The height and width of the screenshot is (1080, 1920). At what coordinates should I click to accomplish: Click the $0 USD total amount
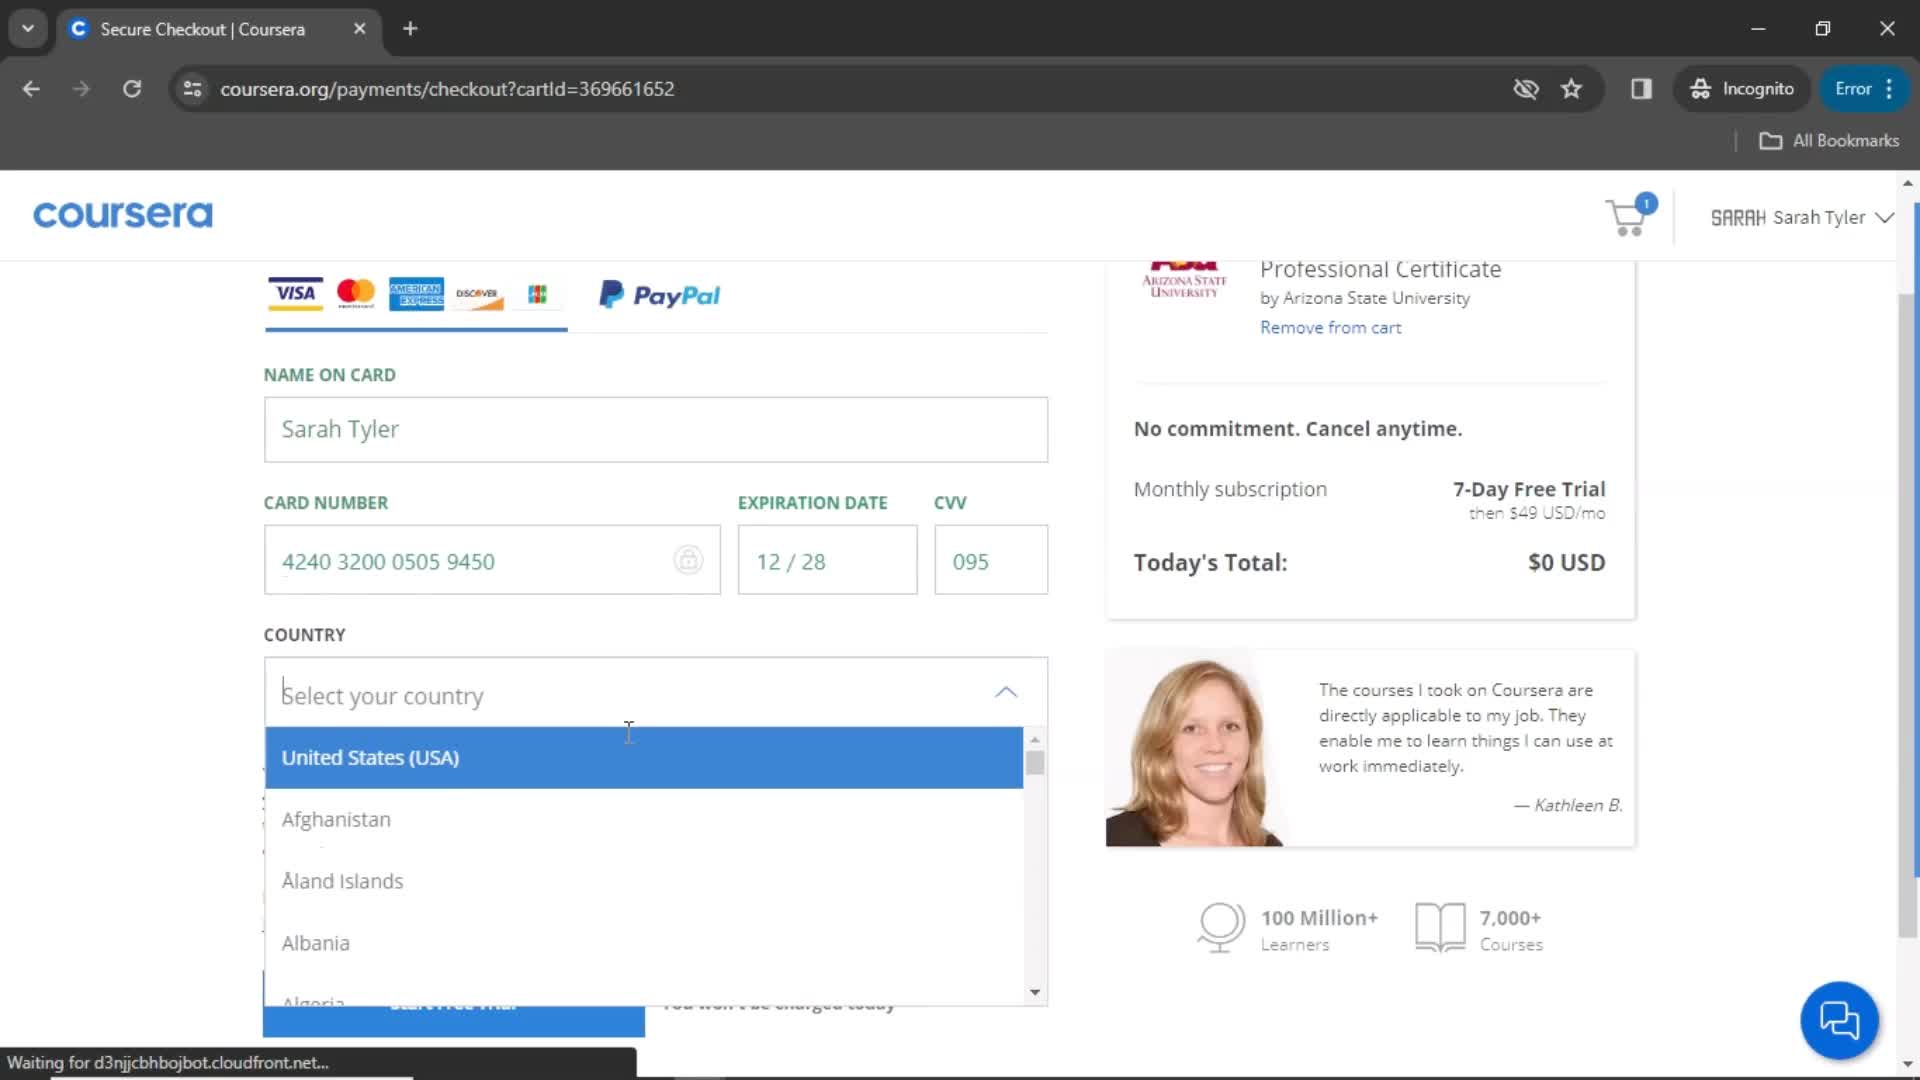(1566, 563)
